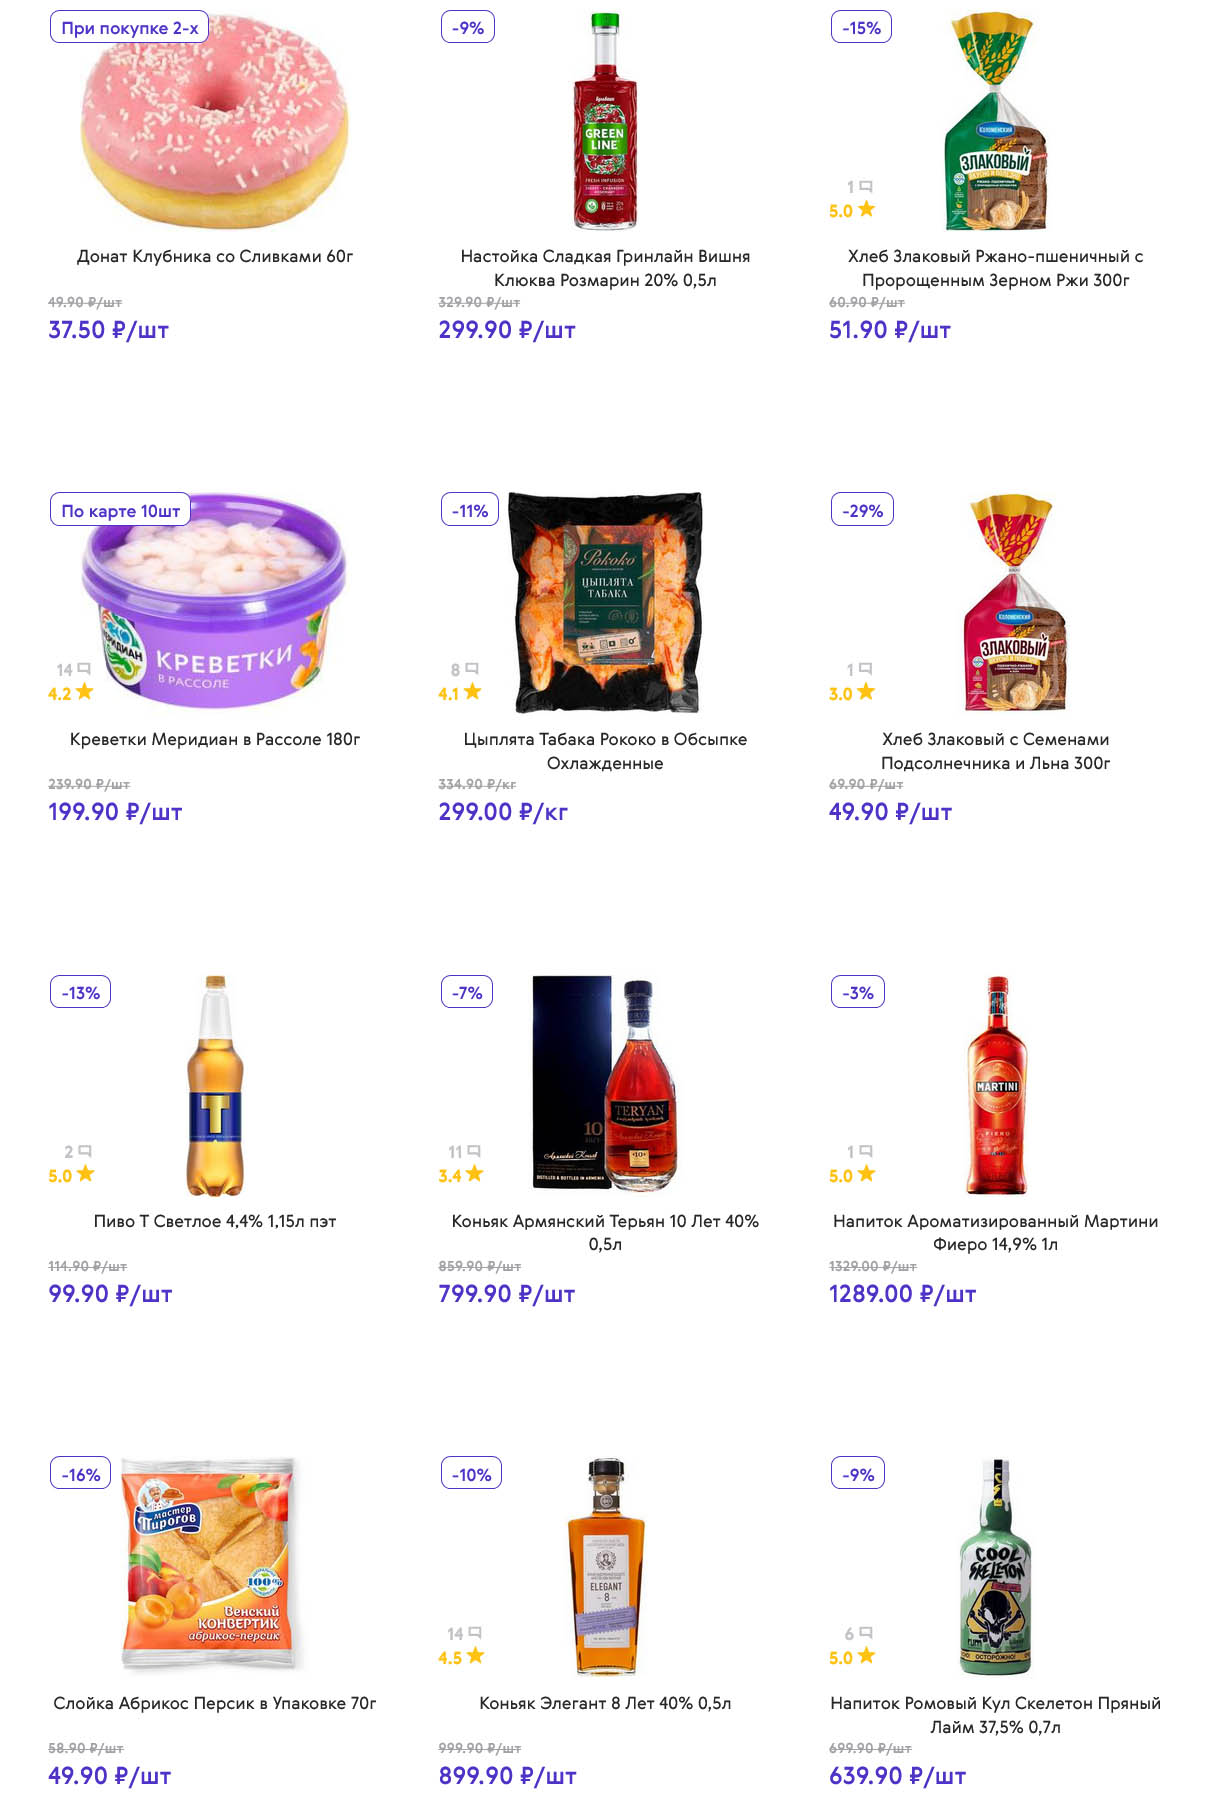Click the 4.2 star rating on the shrimp
The height and width of the screenshot is (1815, 1210).
point(70,693)
